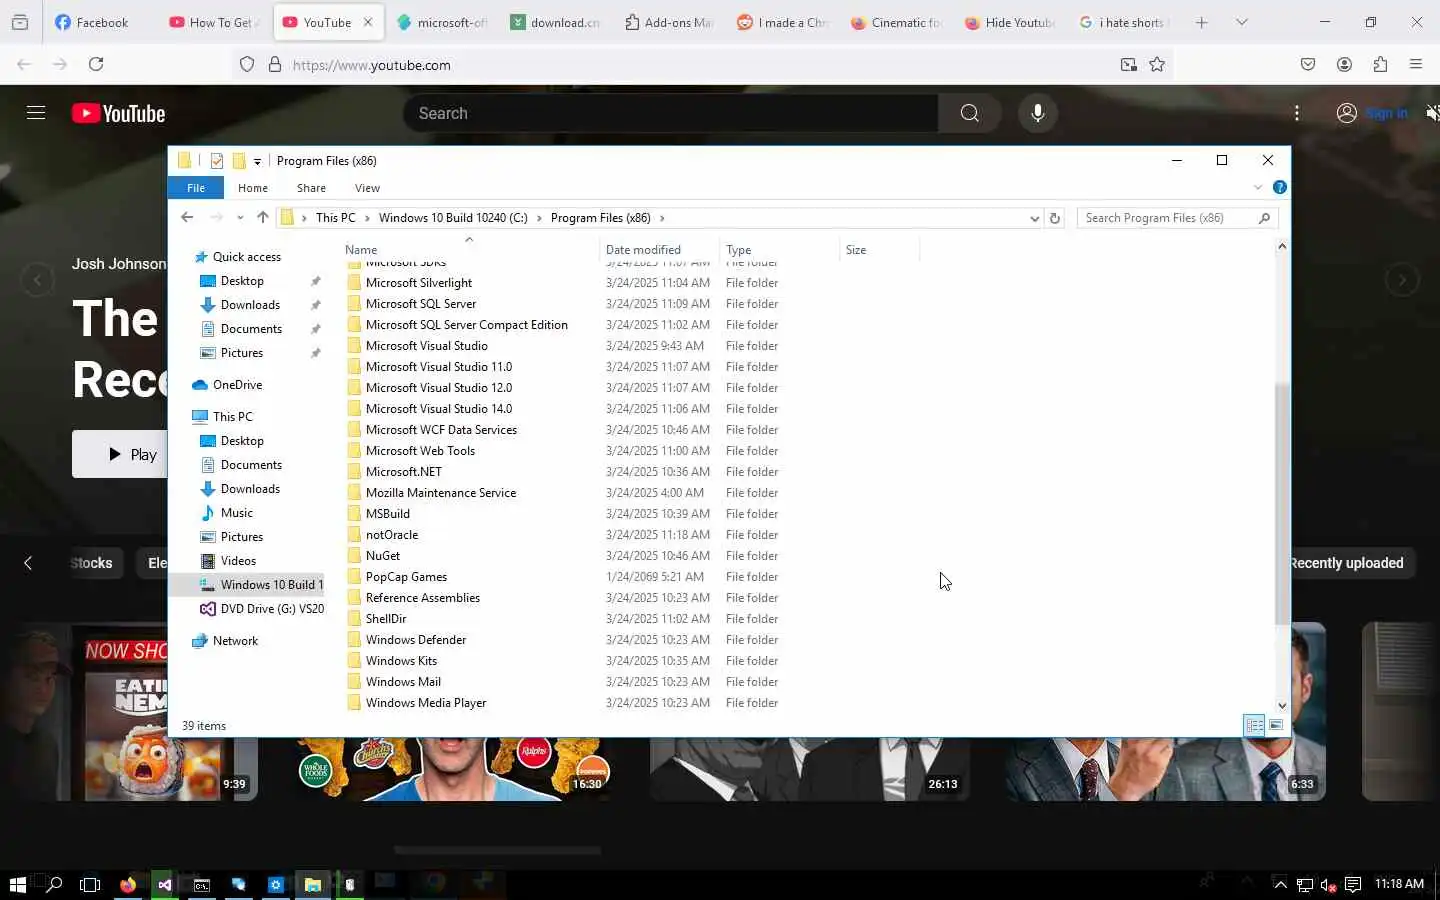This screenshot has width=1440, height=900.
Task: Click the YouTube logo in the header
Action: 119,114
